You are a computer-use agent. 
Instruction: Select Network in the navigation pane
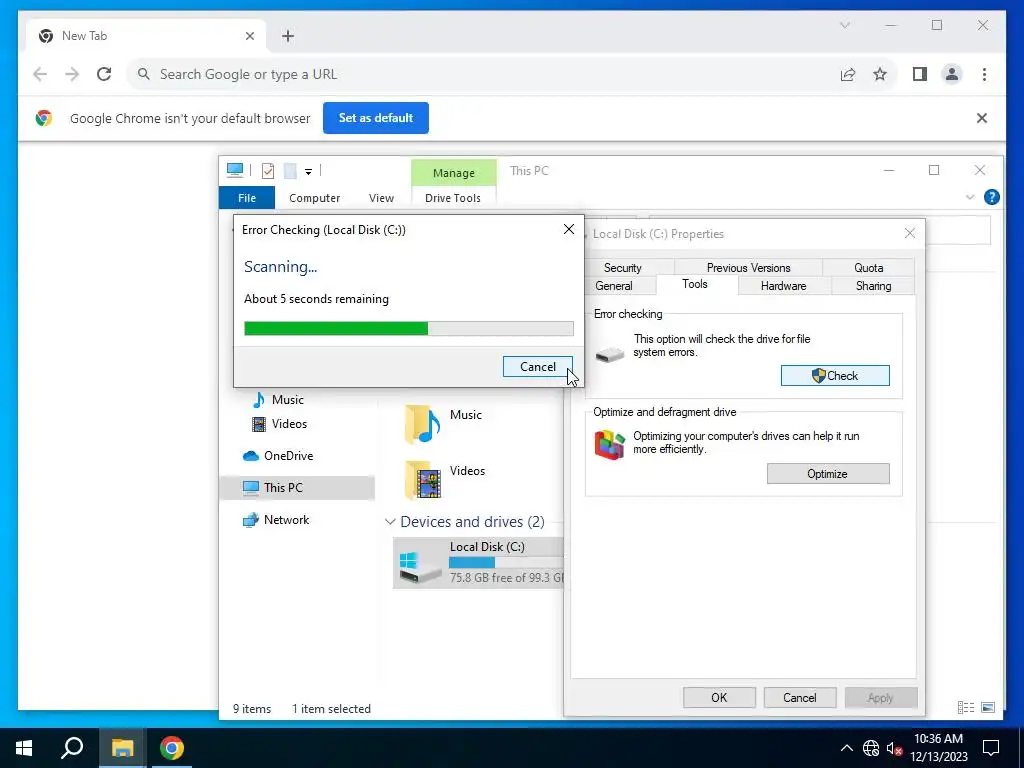pyautogui.click(x=276, y=520)
